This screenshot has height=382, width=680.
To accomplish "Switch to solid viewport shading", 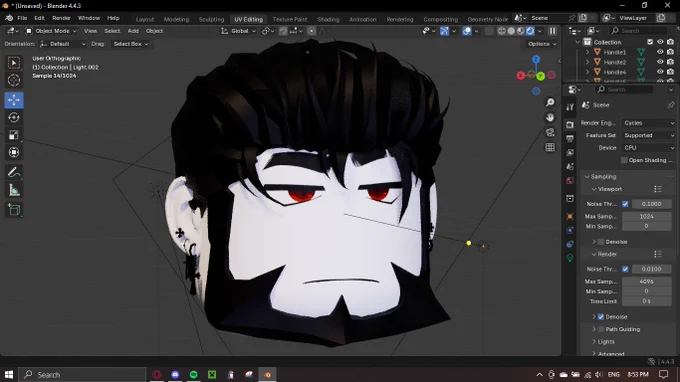I will (511, 31).
